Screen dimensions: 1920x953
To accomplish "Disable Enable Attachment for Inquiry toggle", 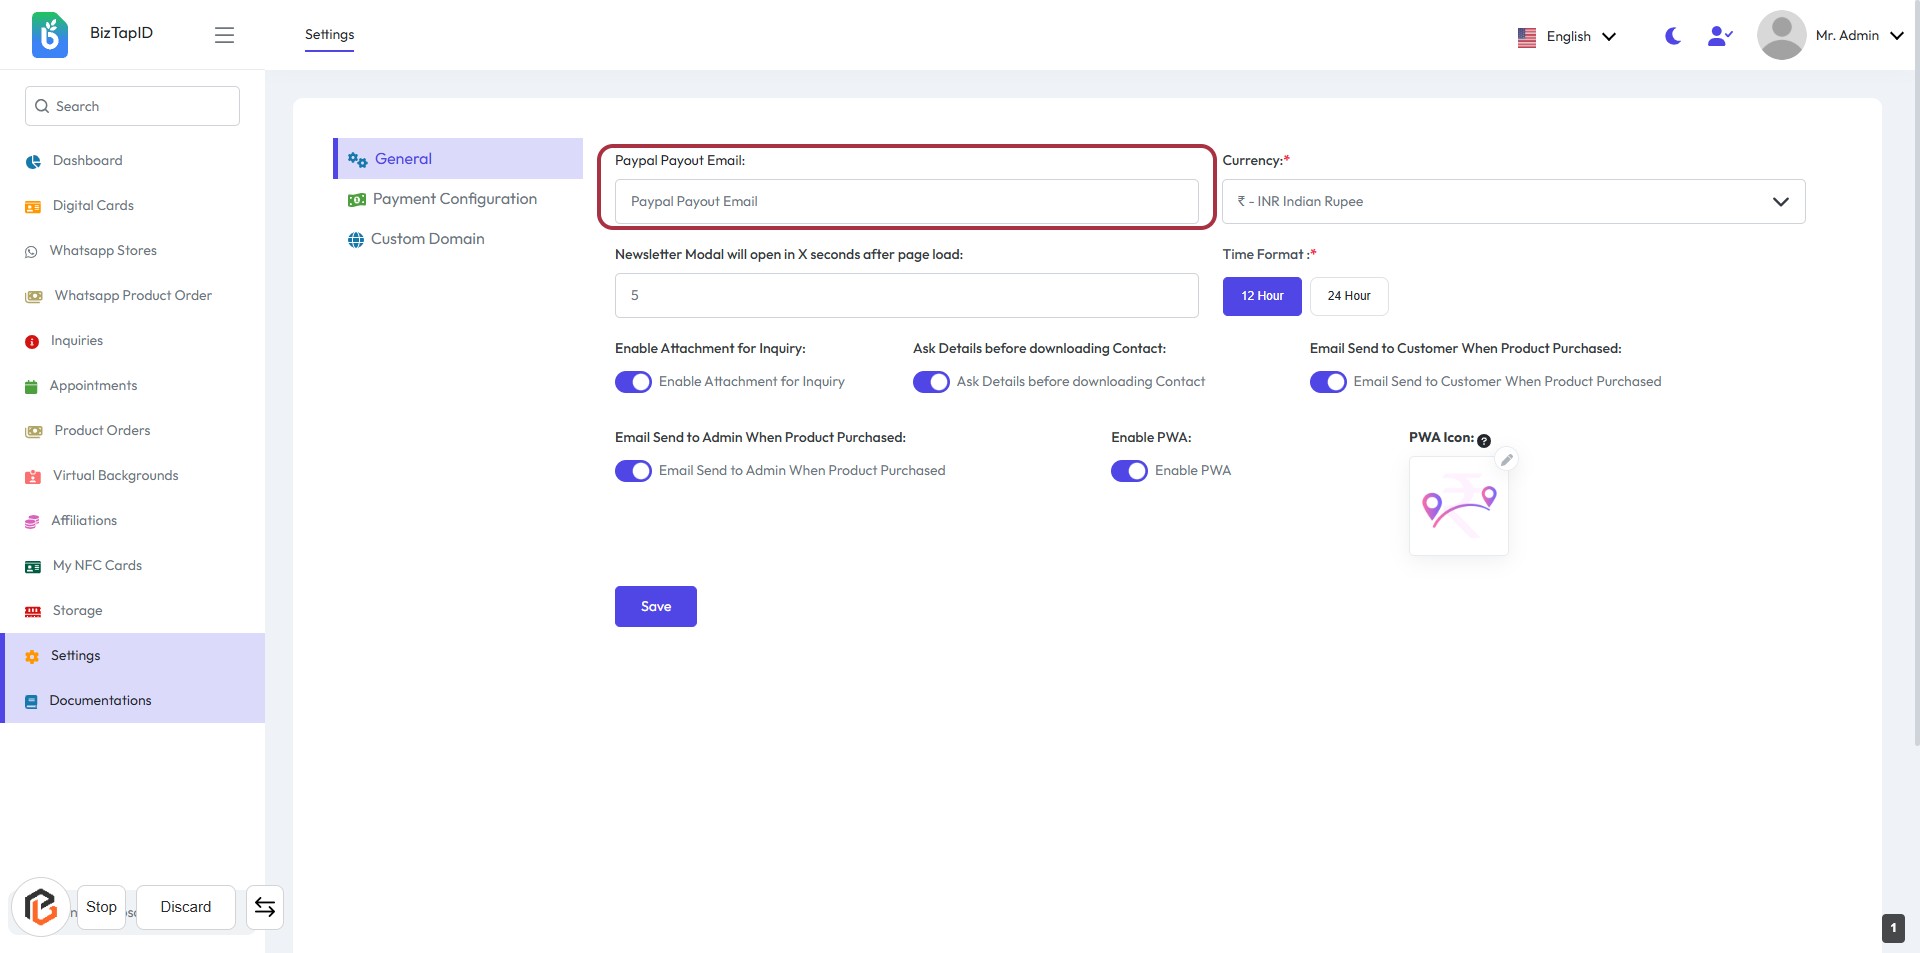I will [x=633, y=382].
